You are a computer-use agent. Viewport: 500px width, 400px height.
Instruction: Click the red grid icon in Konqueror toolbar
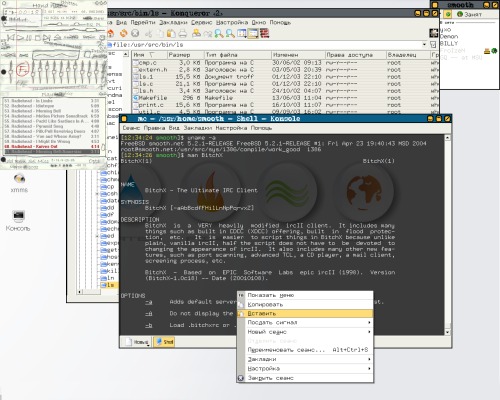[x=265, y=33]
